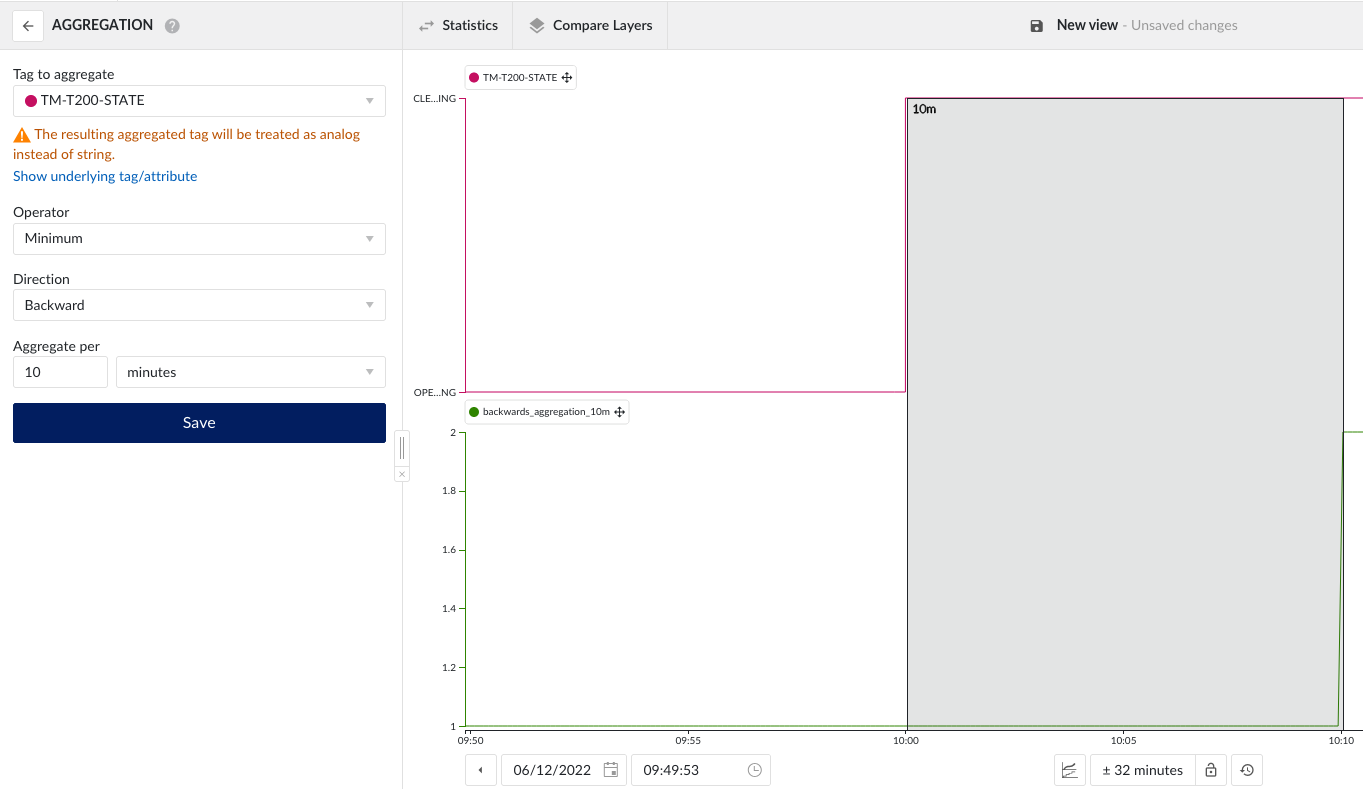Click the 10:00 tick label on time axis
Viewport: 1363px width, 789px height.
905,741
